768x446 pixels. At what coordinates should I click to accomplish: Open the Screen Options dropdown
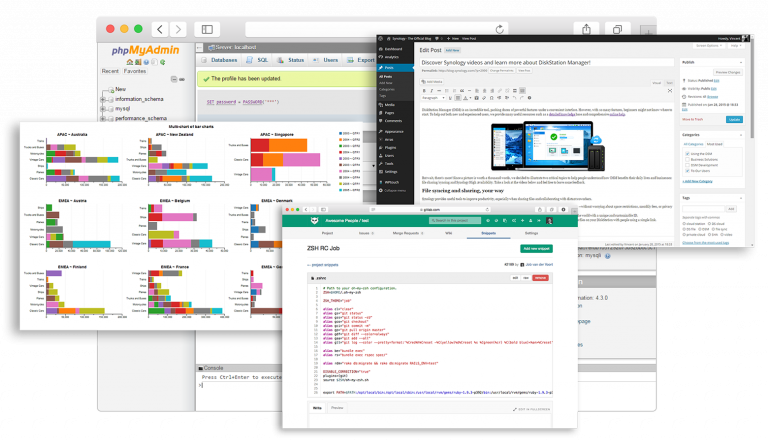(x=709, y=46)
